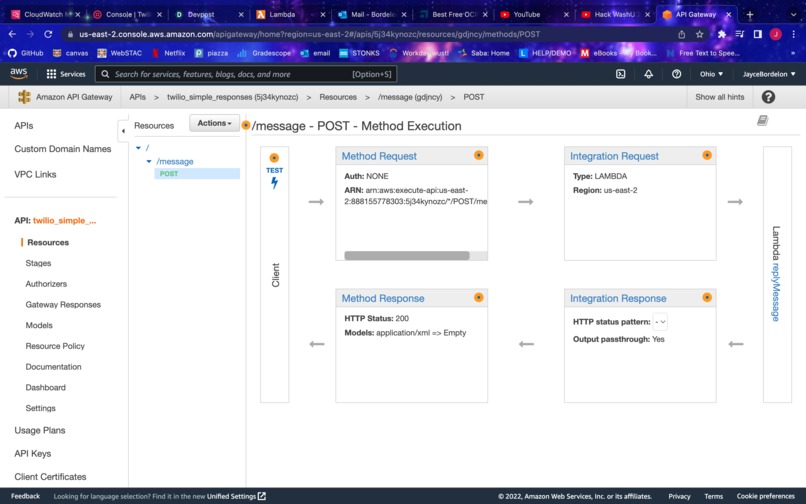This screenshot has width=806, height=504.
Task: Select the POST method in resource tree
Action: pyautogui.click(x=197, y=174)
